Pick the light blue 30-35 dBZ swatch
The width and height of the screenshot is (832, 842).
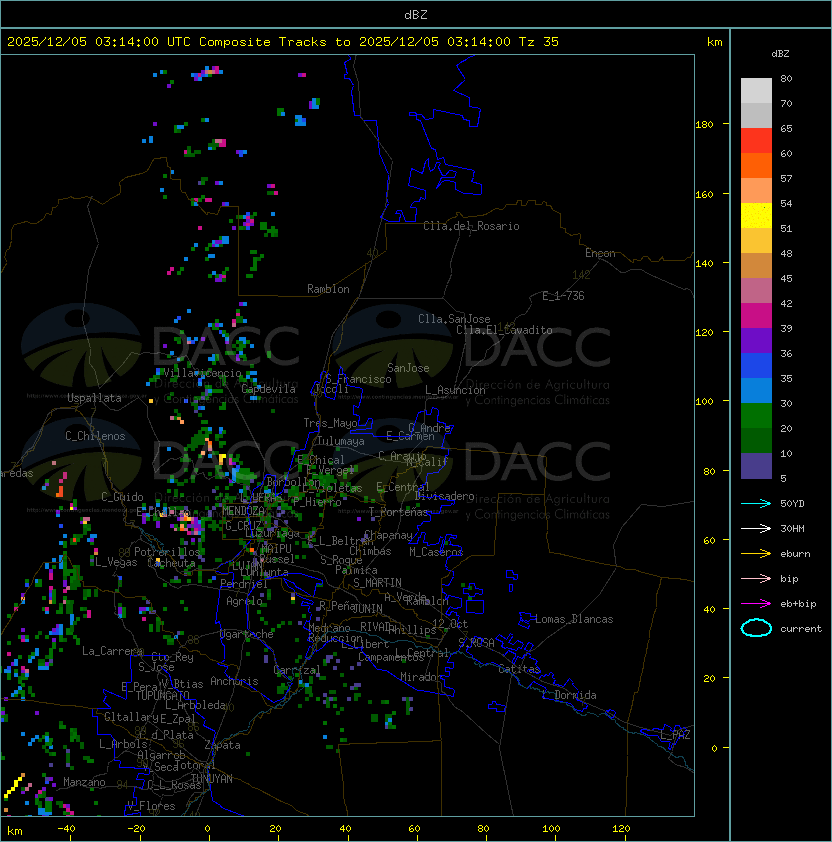[756, 390]
